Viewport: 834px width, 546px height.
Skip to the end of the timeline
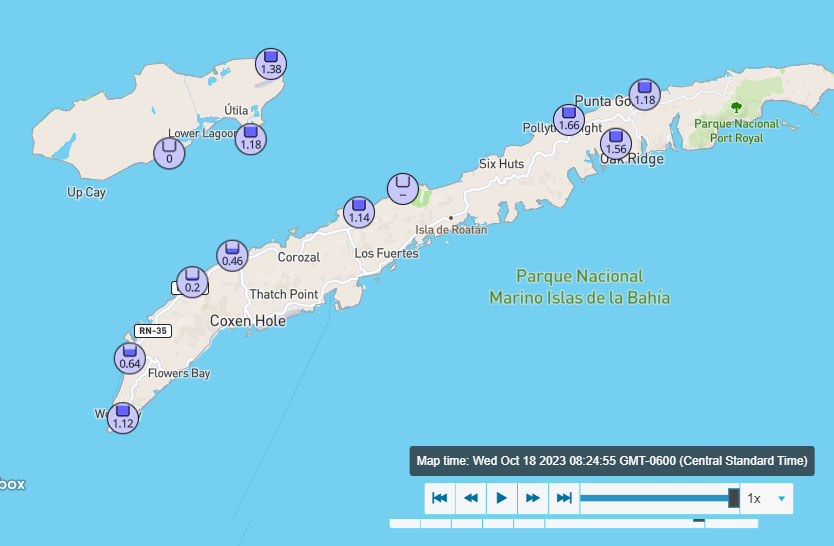pos(564,498)
